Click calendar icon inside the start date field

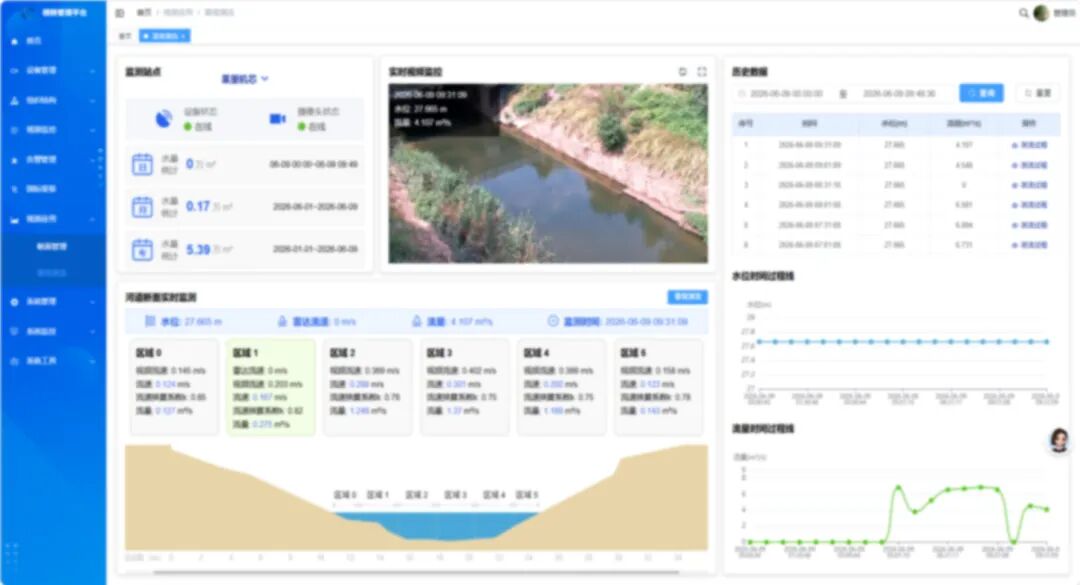742,93
